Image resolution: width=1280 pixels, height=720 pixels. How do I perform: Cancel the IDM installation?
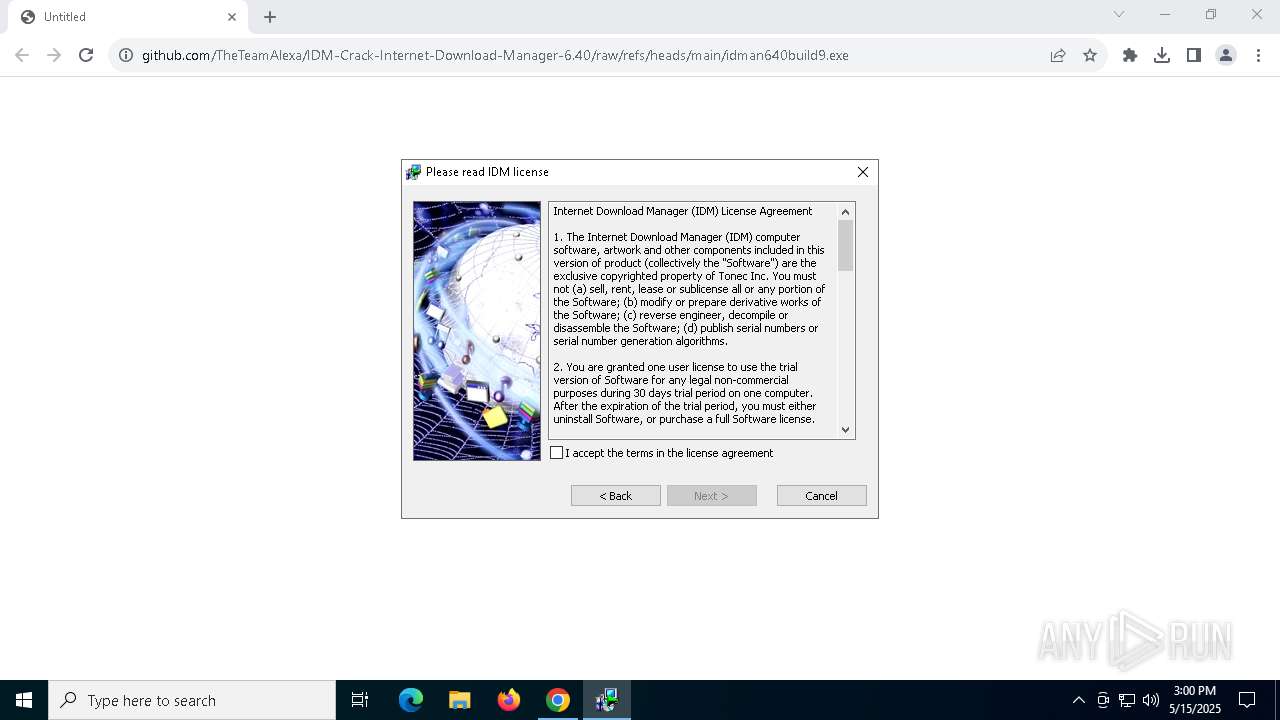pos(822,496)
